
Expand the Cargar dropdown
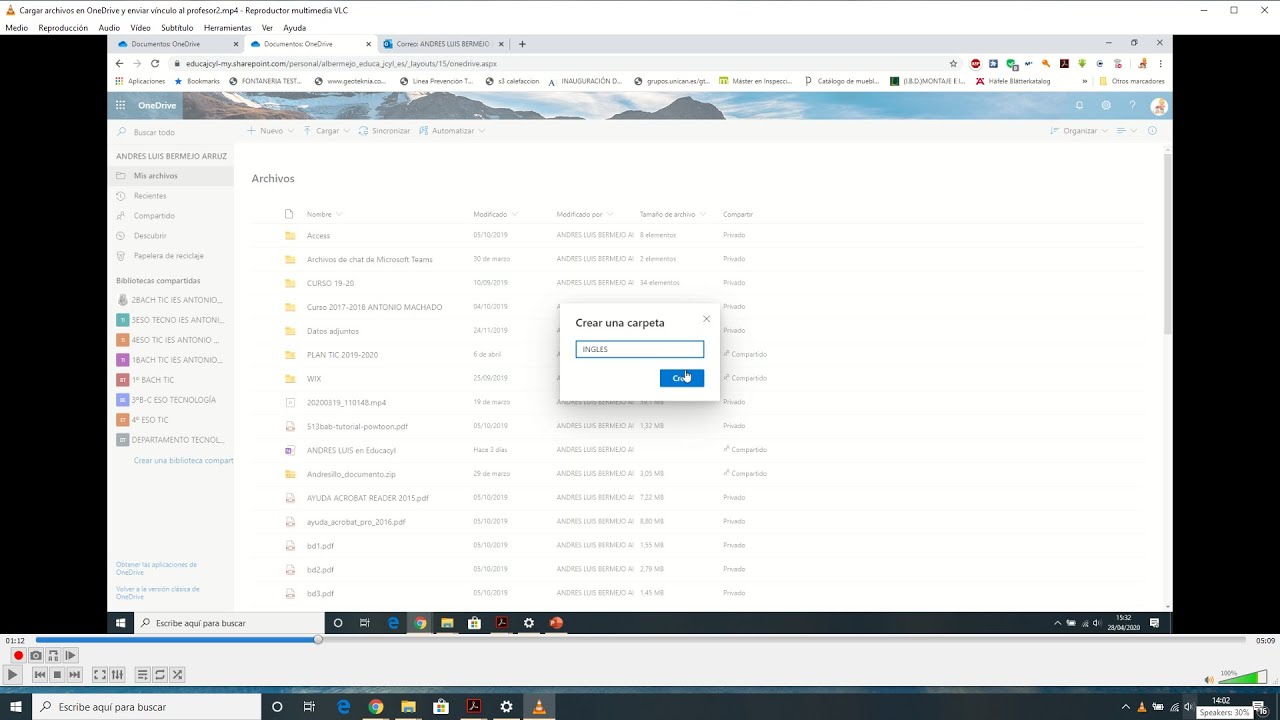tap(326, 131)
